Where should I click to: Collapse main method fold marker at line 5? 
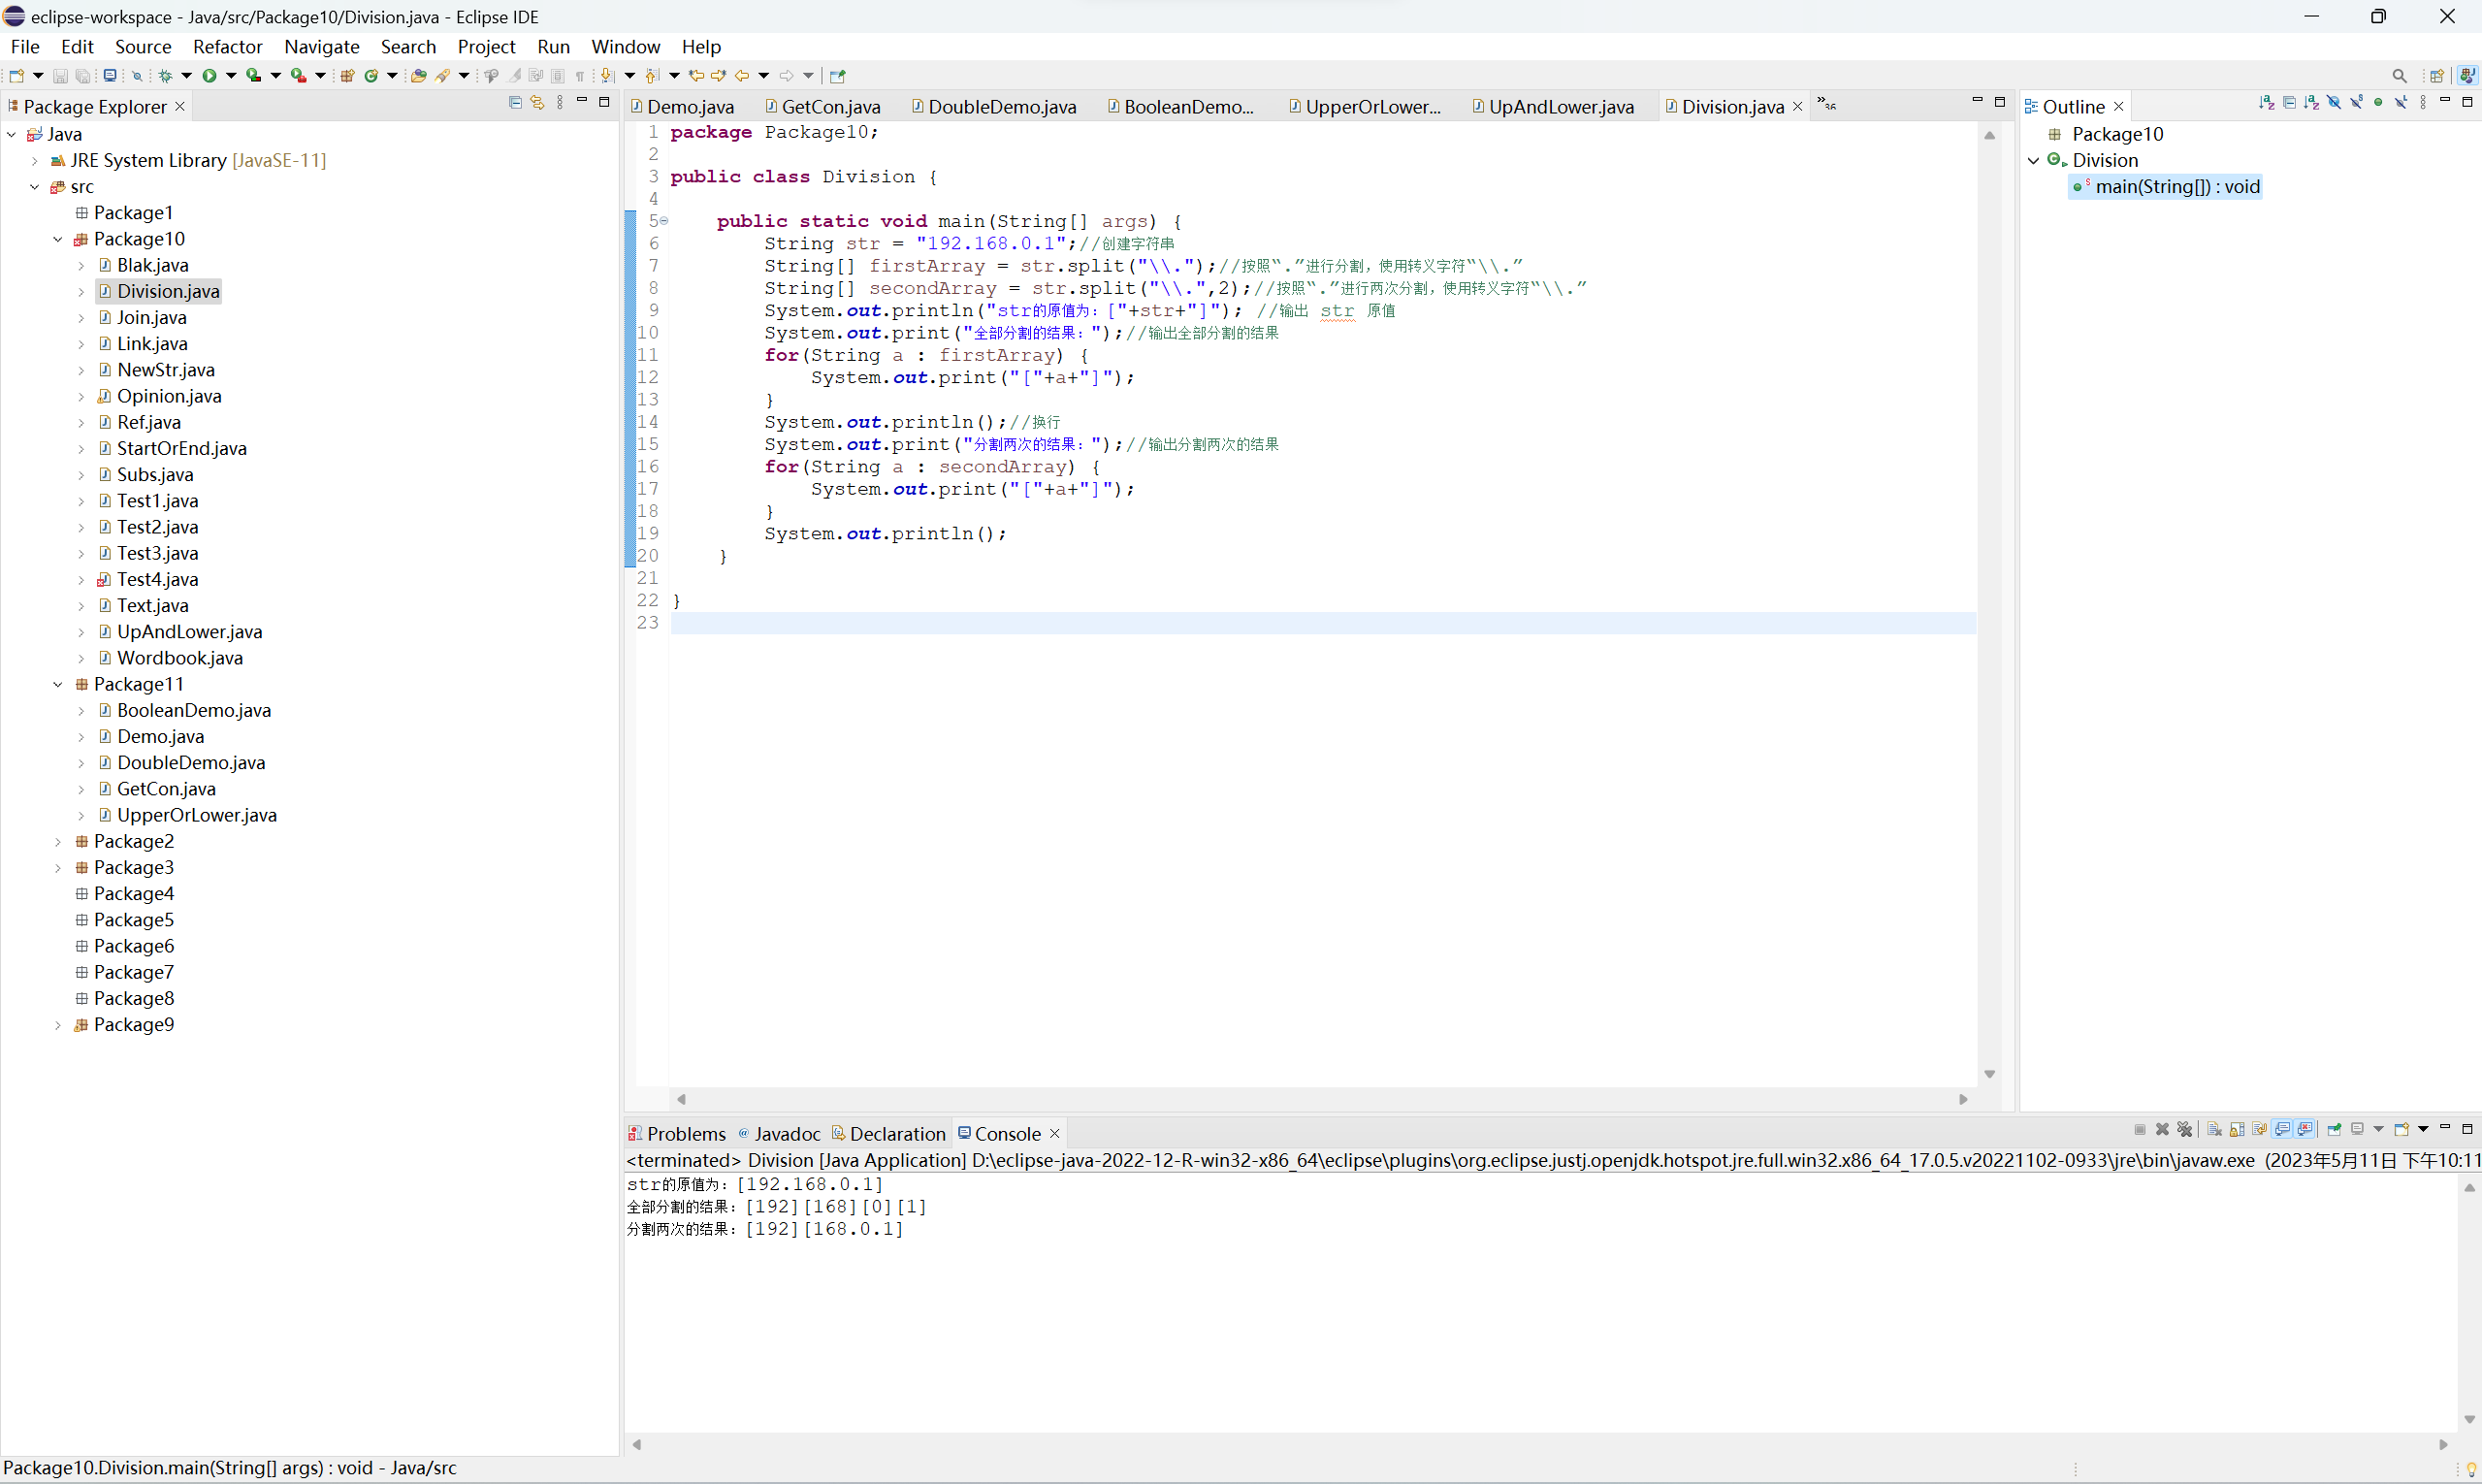pyautogui.click(x=663, y=221)
